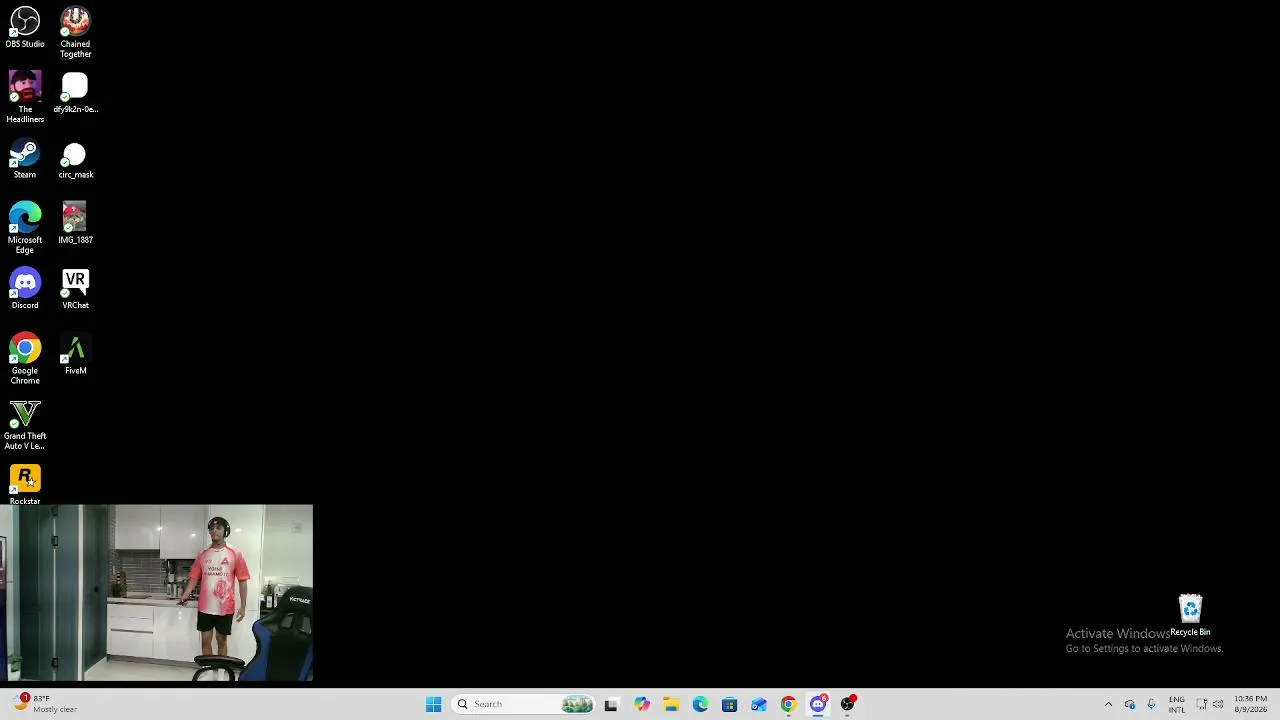Select the Recycle Bin icon

coord(1190,615)
